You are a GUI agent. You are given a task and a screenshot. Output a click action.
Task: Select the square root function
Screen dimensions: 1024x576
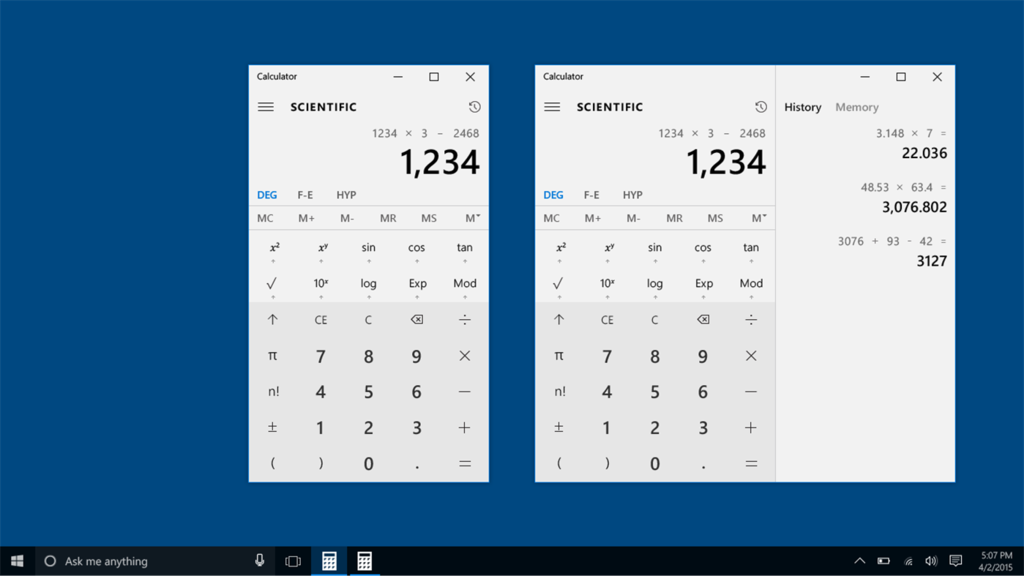pos(273,283)
